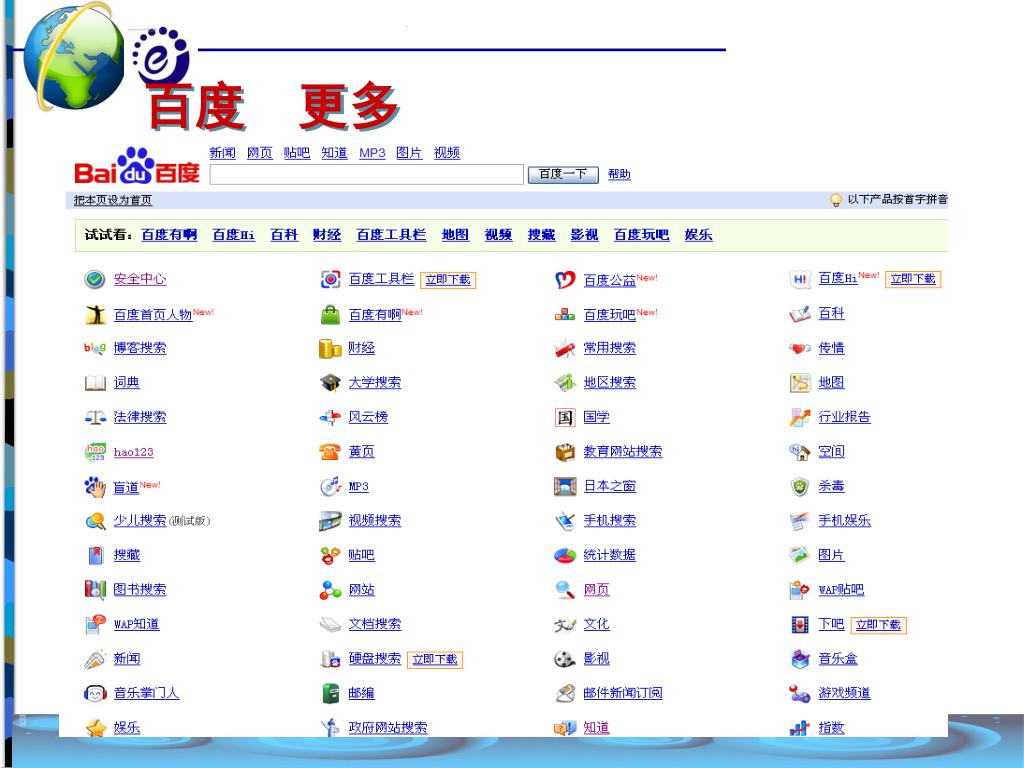Click the 百度公益 heart icon

point(565,280)
